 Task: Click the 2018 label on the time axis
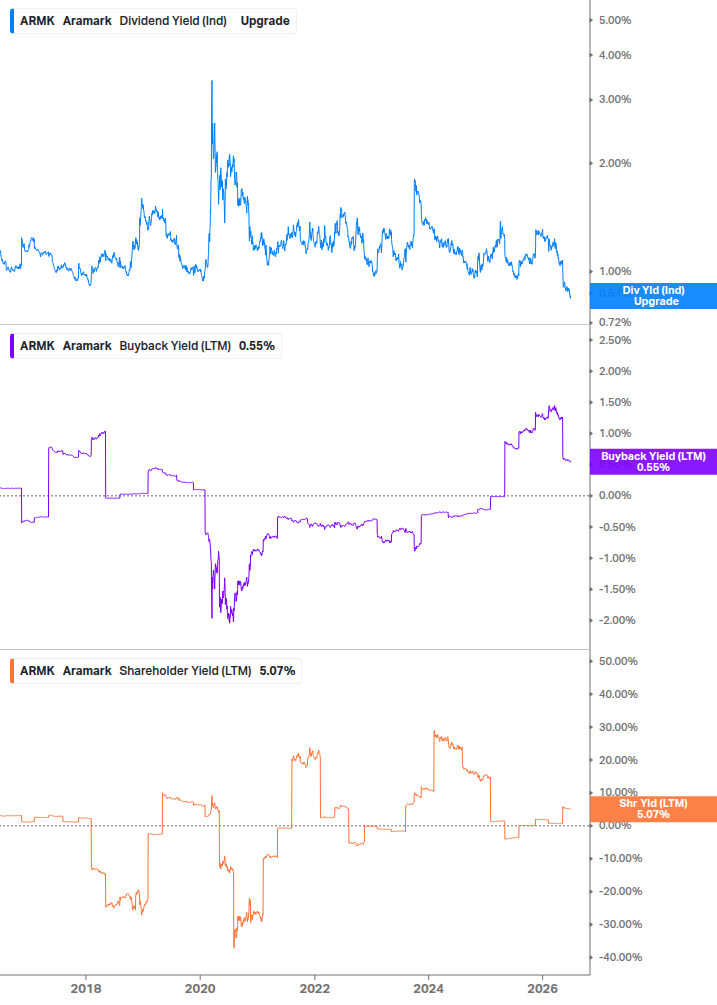86,988
